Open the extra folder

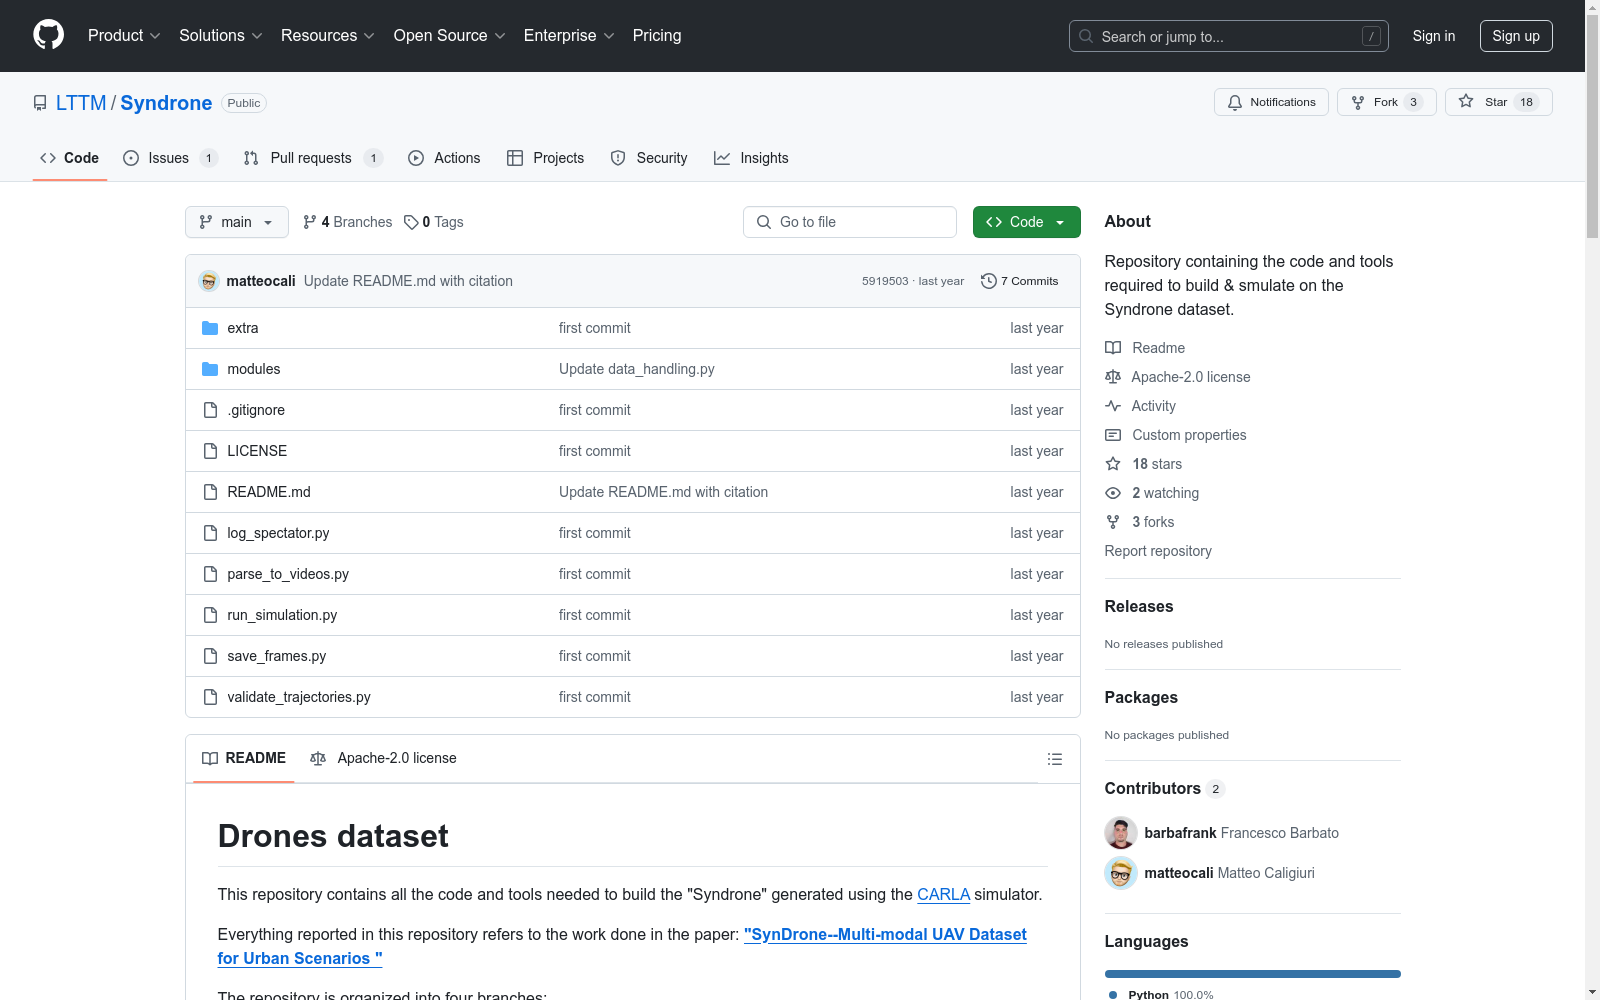[x=243, y=328]
